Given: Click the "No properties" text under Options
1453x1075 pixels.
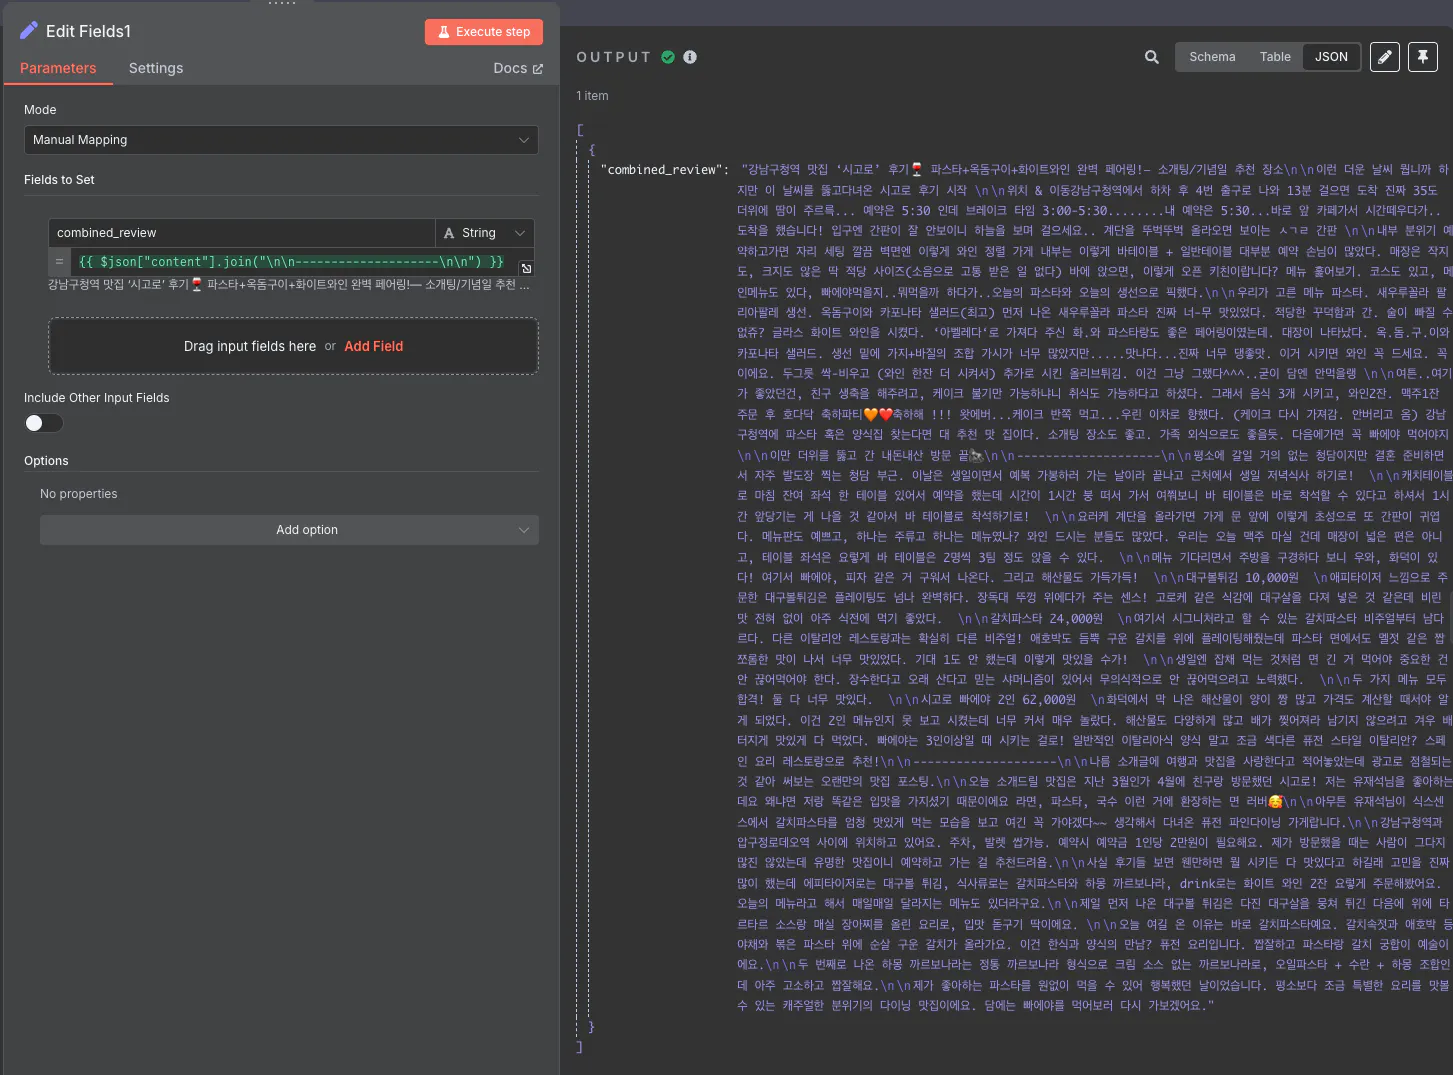Looking at the screenshot, I should click(x=79, y=494).
